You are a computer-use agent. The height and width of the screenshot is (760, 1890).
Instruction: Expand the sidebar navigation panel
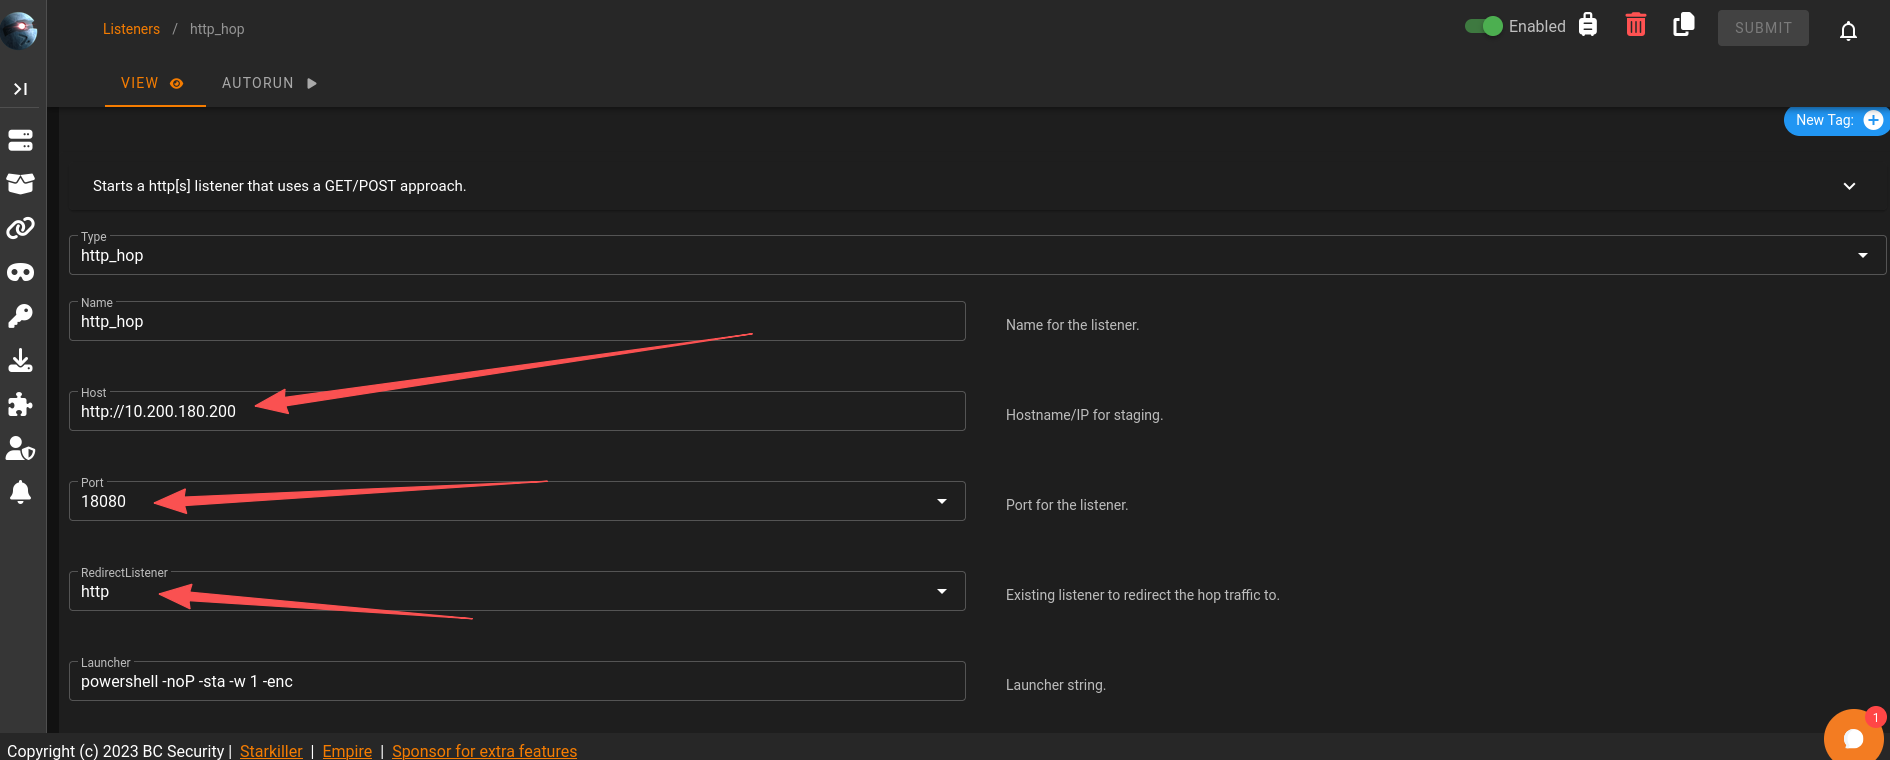[20, 89]
